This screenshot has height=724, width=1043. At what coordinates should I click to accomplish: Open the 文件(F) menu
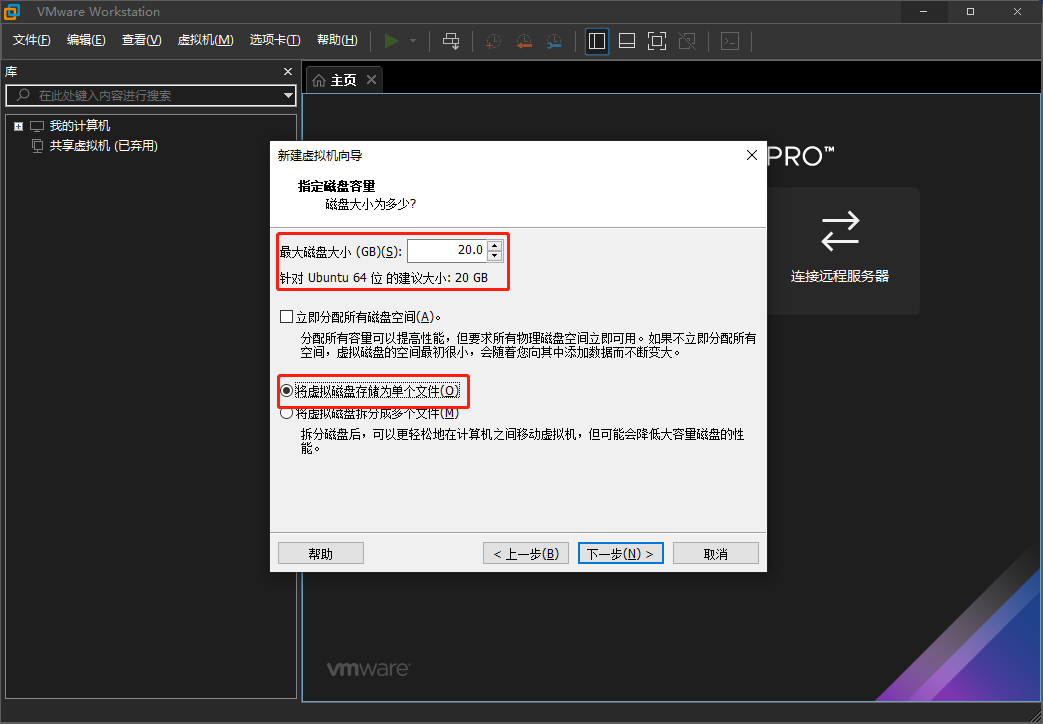pyautogui.click(x=31, y=40)
